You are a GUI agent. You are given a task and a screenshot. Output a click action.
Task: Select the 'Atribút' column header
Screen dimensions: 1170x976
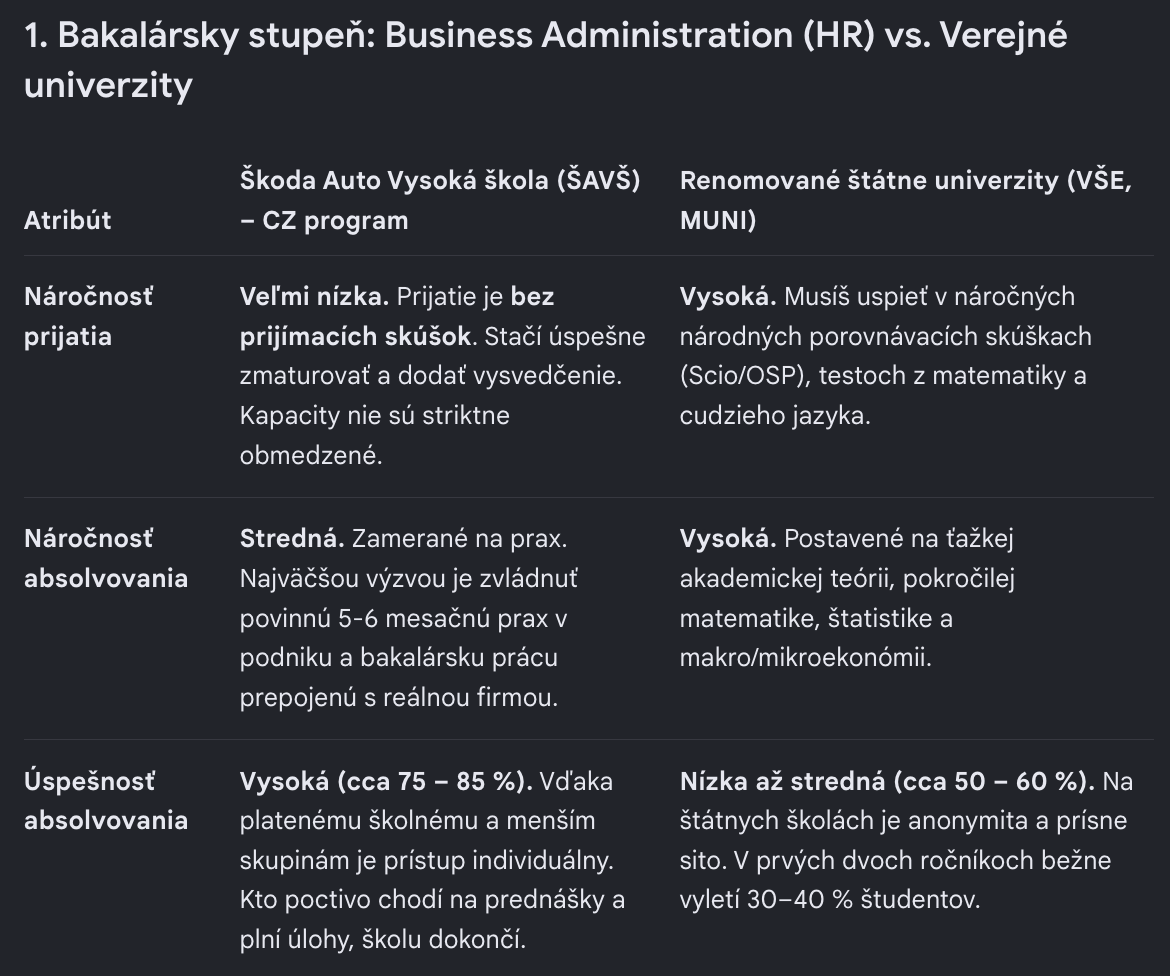[x=67, y=220]
